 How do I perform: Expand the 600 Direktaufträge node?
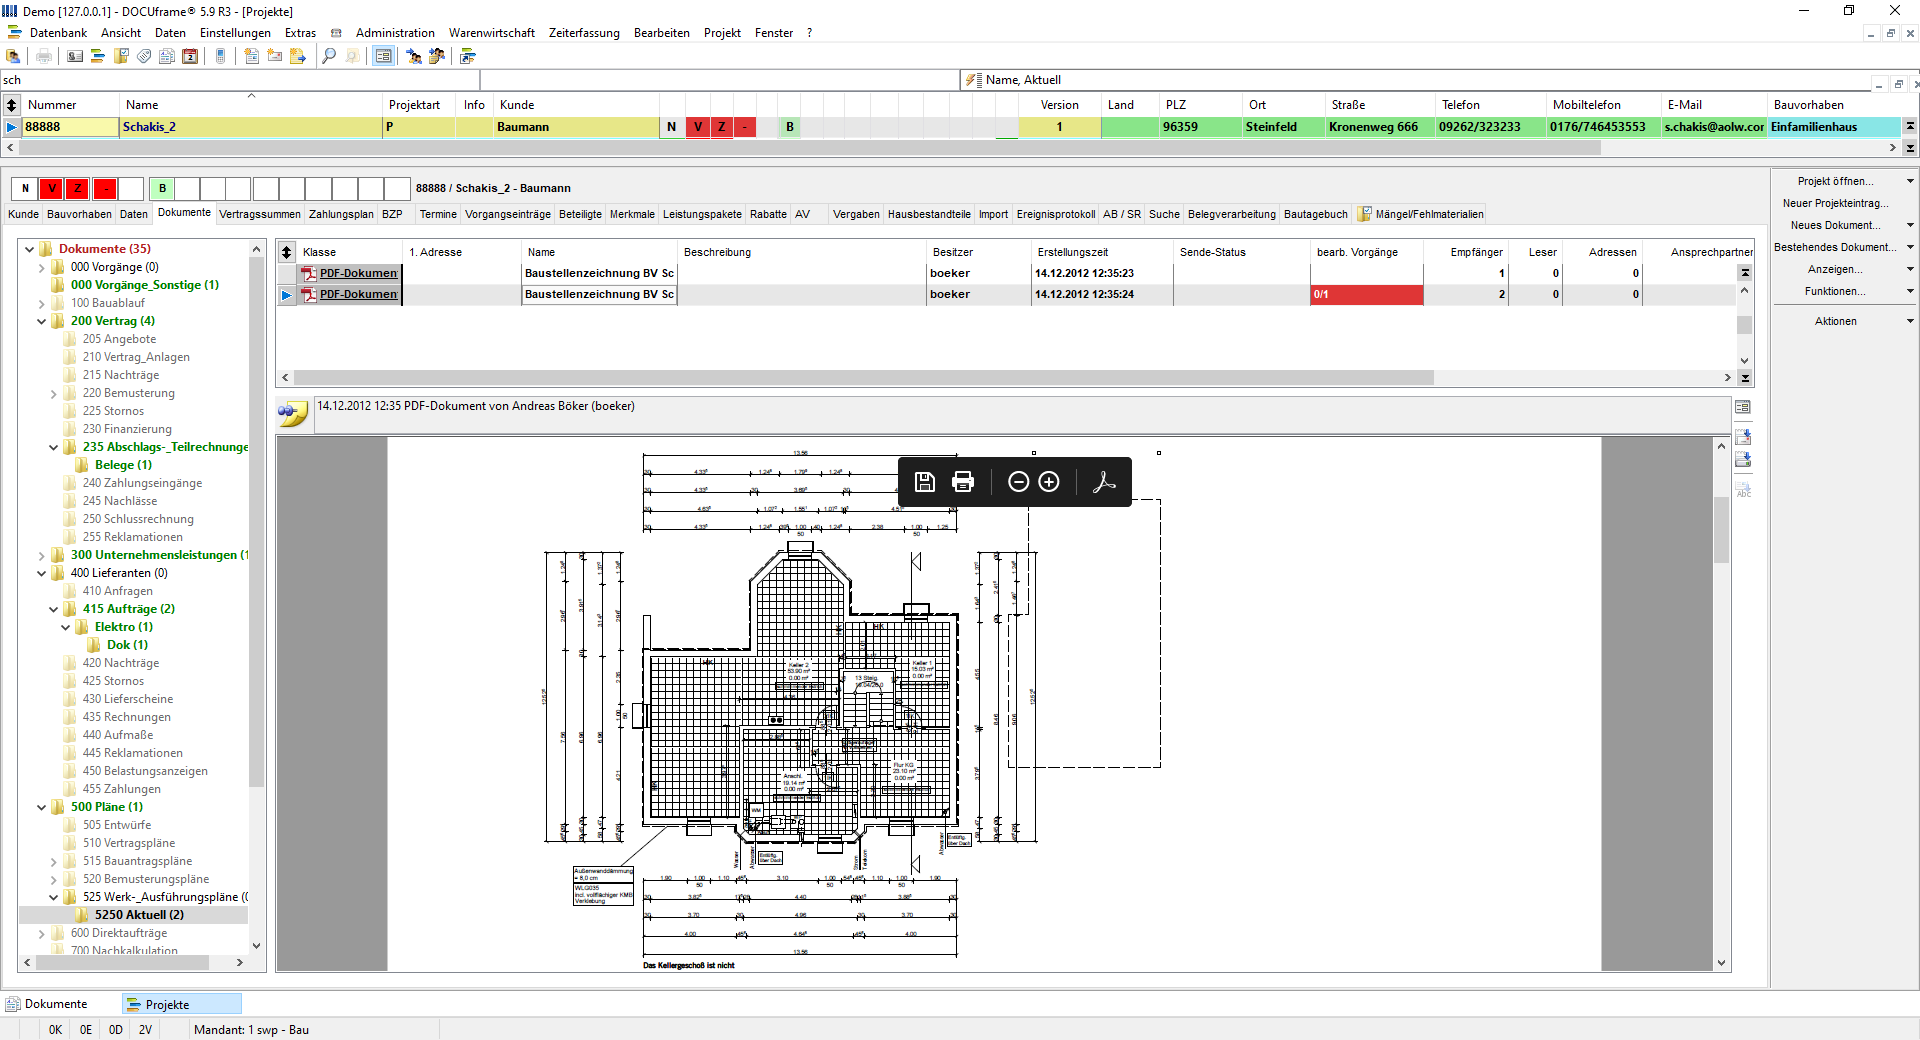pos(42,933)
